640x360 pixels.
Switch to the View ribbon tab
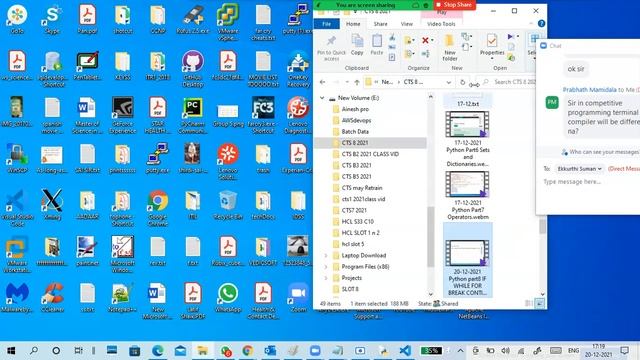coord(407,24)
